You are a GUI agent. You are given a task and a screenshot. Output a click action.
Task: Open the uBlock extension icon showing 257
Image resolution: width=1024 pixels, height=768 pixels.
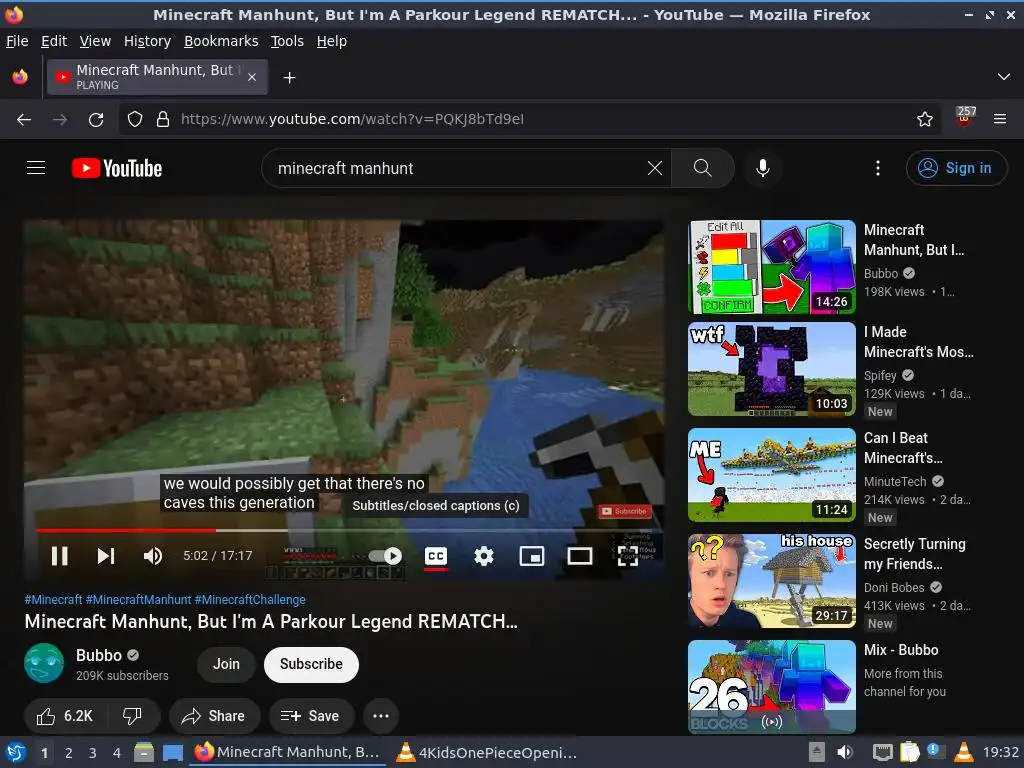[x=965, y=117]
